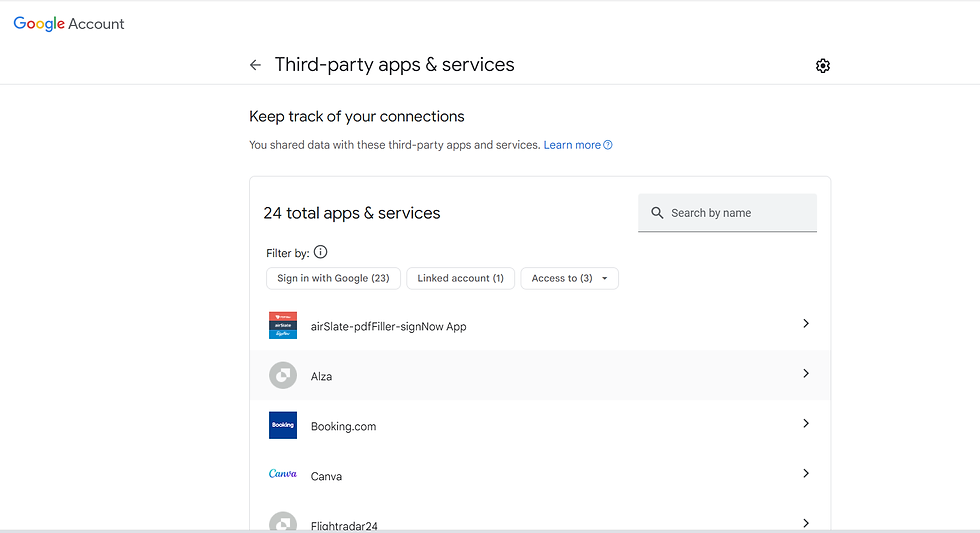Expand the Booking.com row chevron

pos(806,424)
